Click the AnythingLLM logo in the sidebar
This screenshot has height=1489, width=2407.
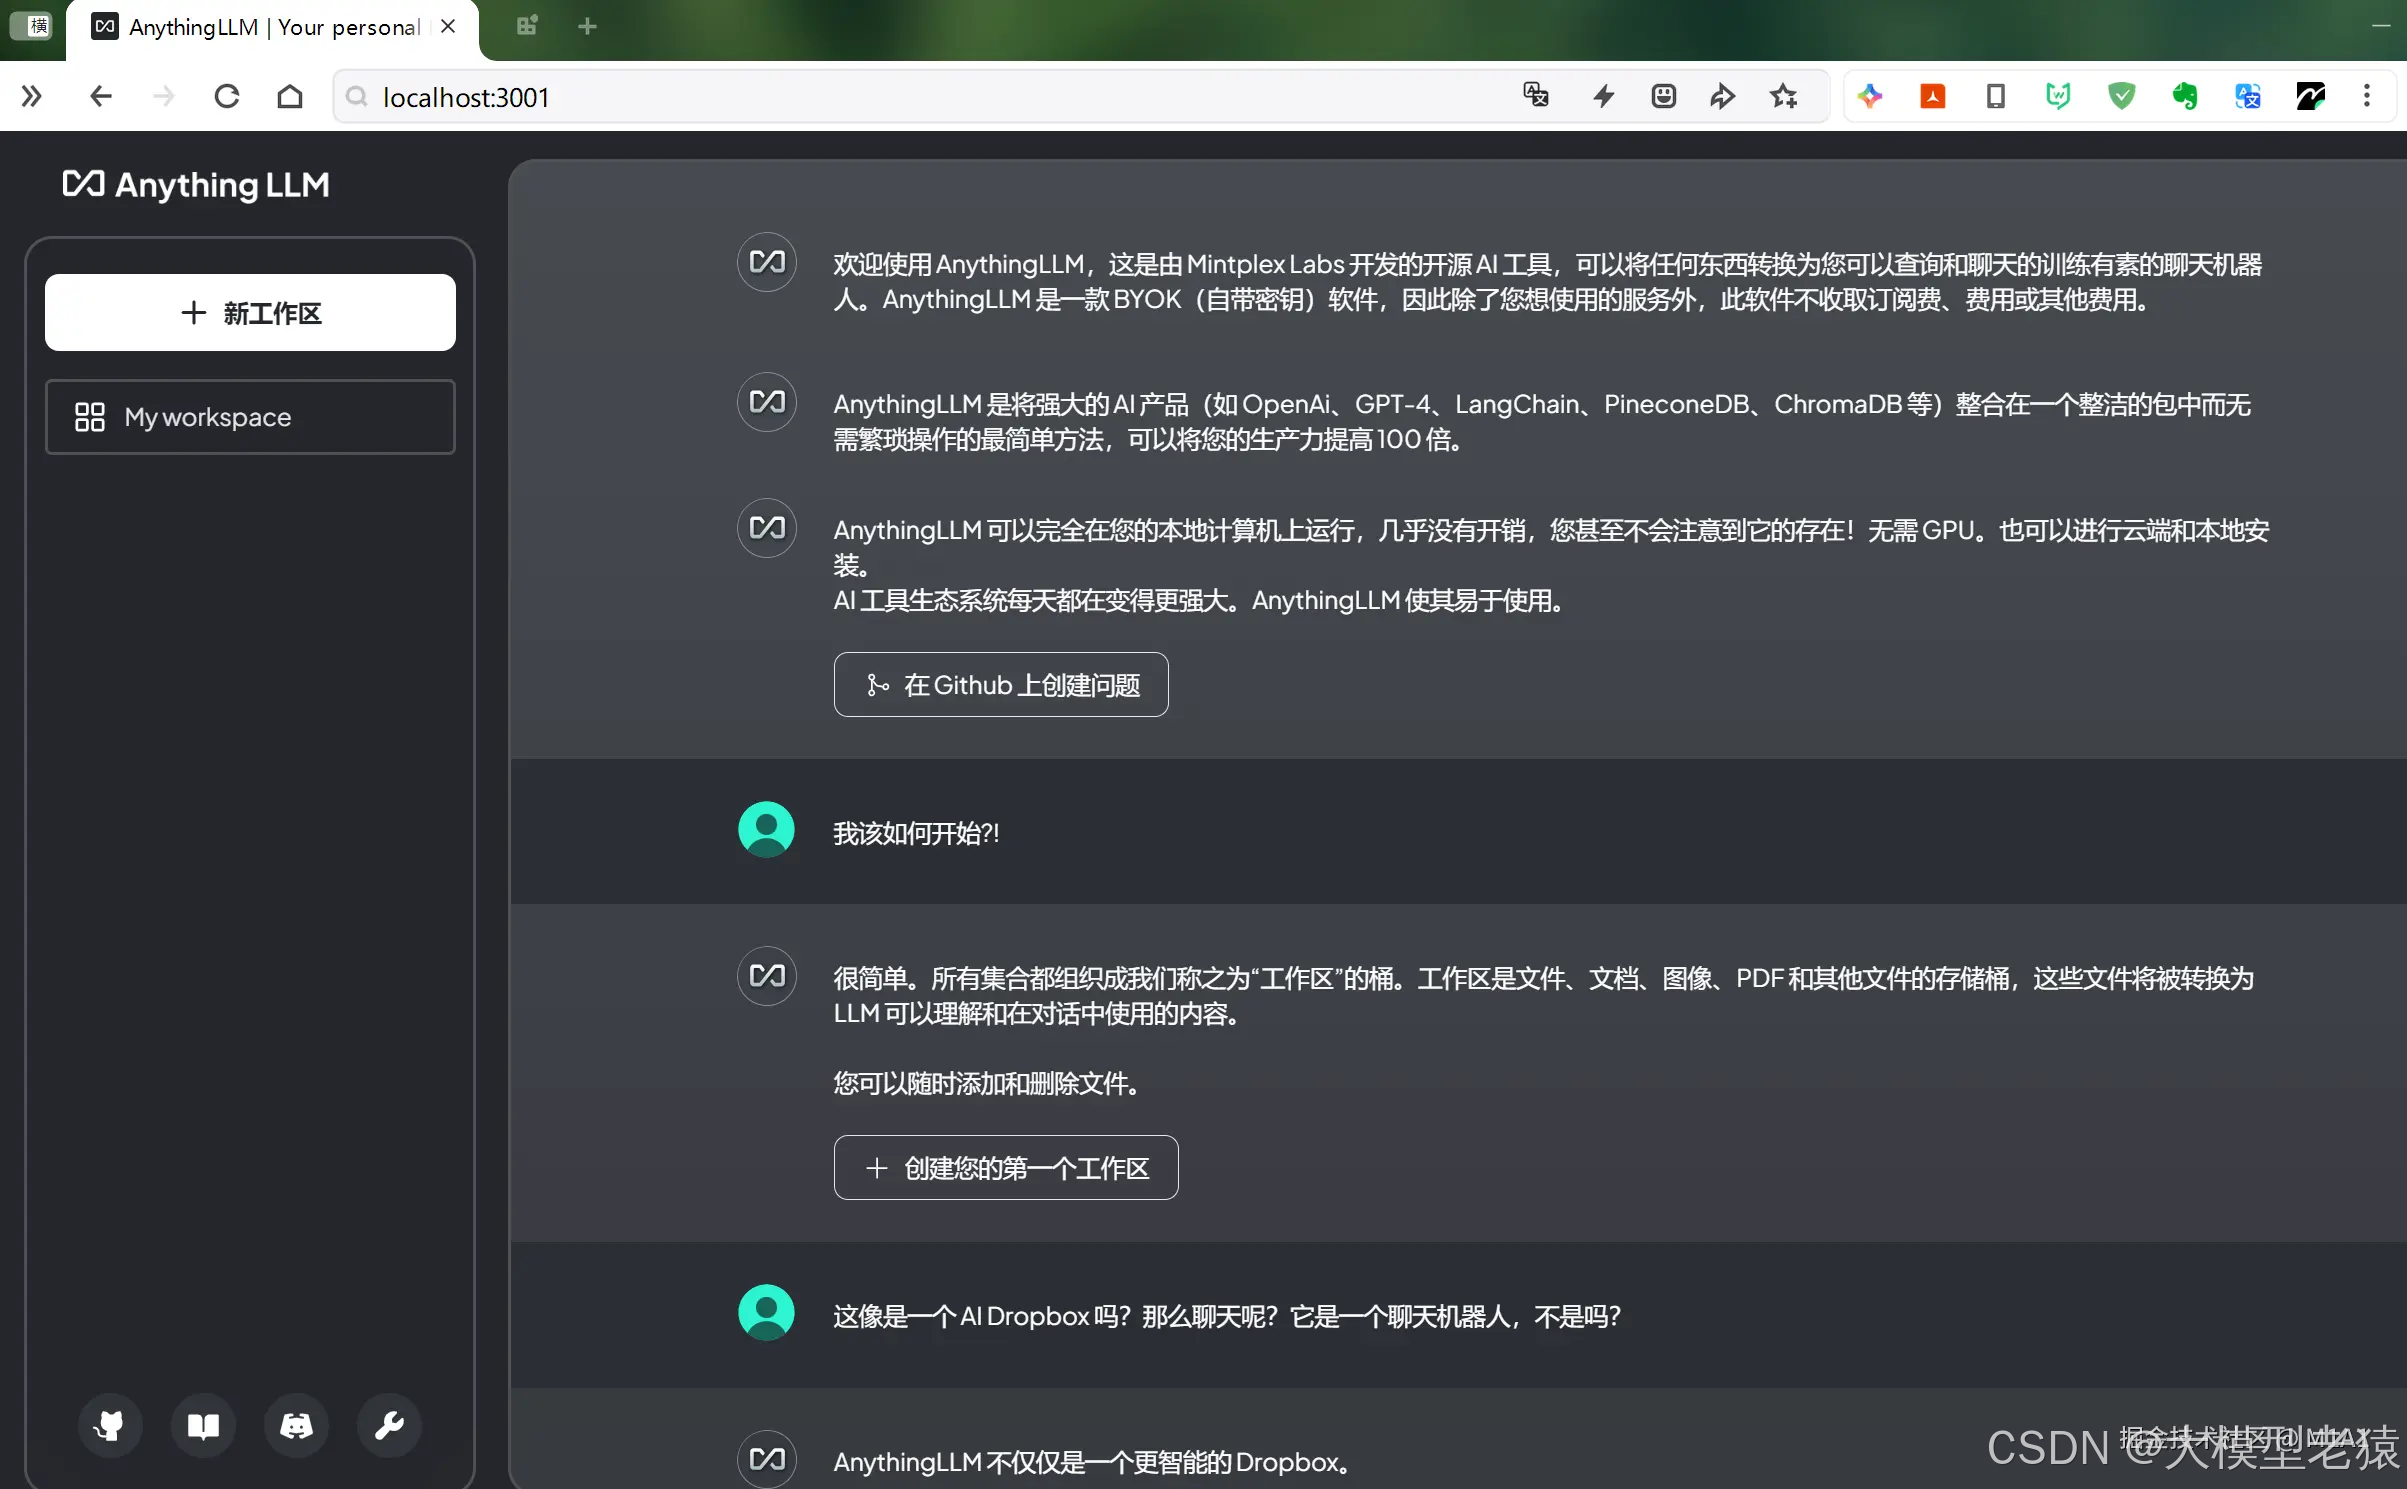coord(196,185)
